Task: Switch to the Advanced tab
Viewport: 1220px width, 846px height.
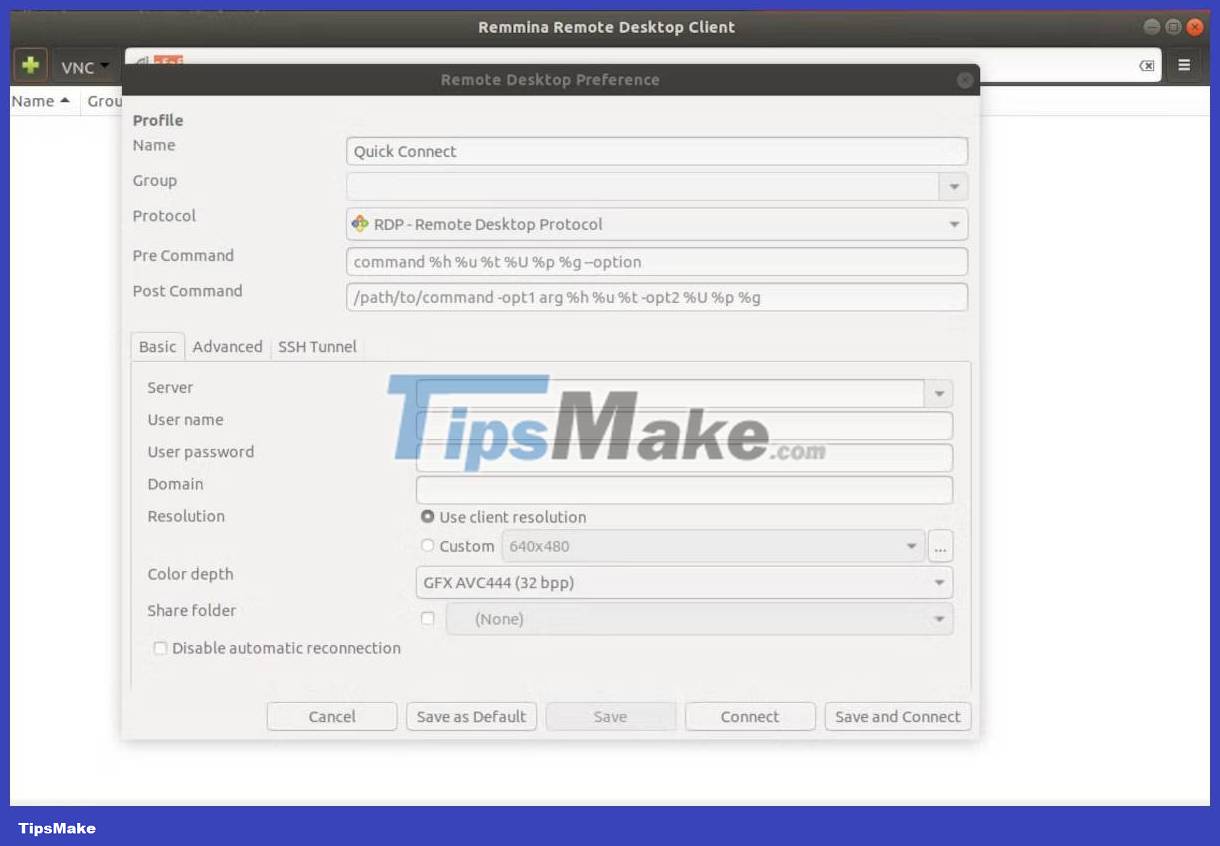Action: tap(227, 347)
